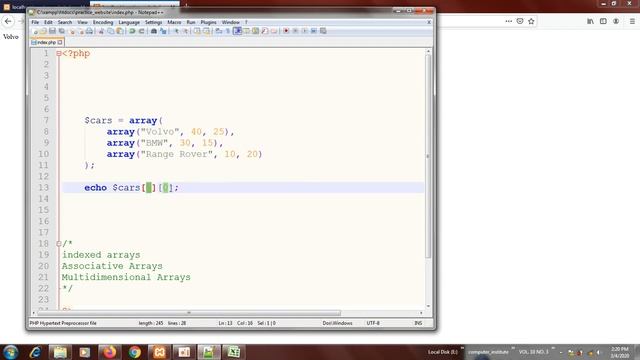Collapse the <?php fold marker on line 1
This screenshot has height=360, width=640.
[59, 53]
